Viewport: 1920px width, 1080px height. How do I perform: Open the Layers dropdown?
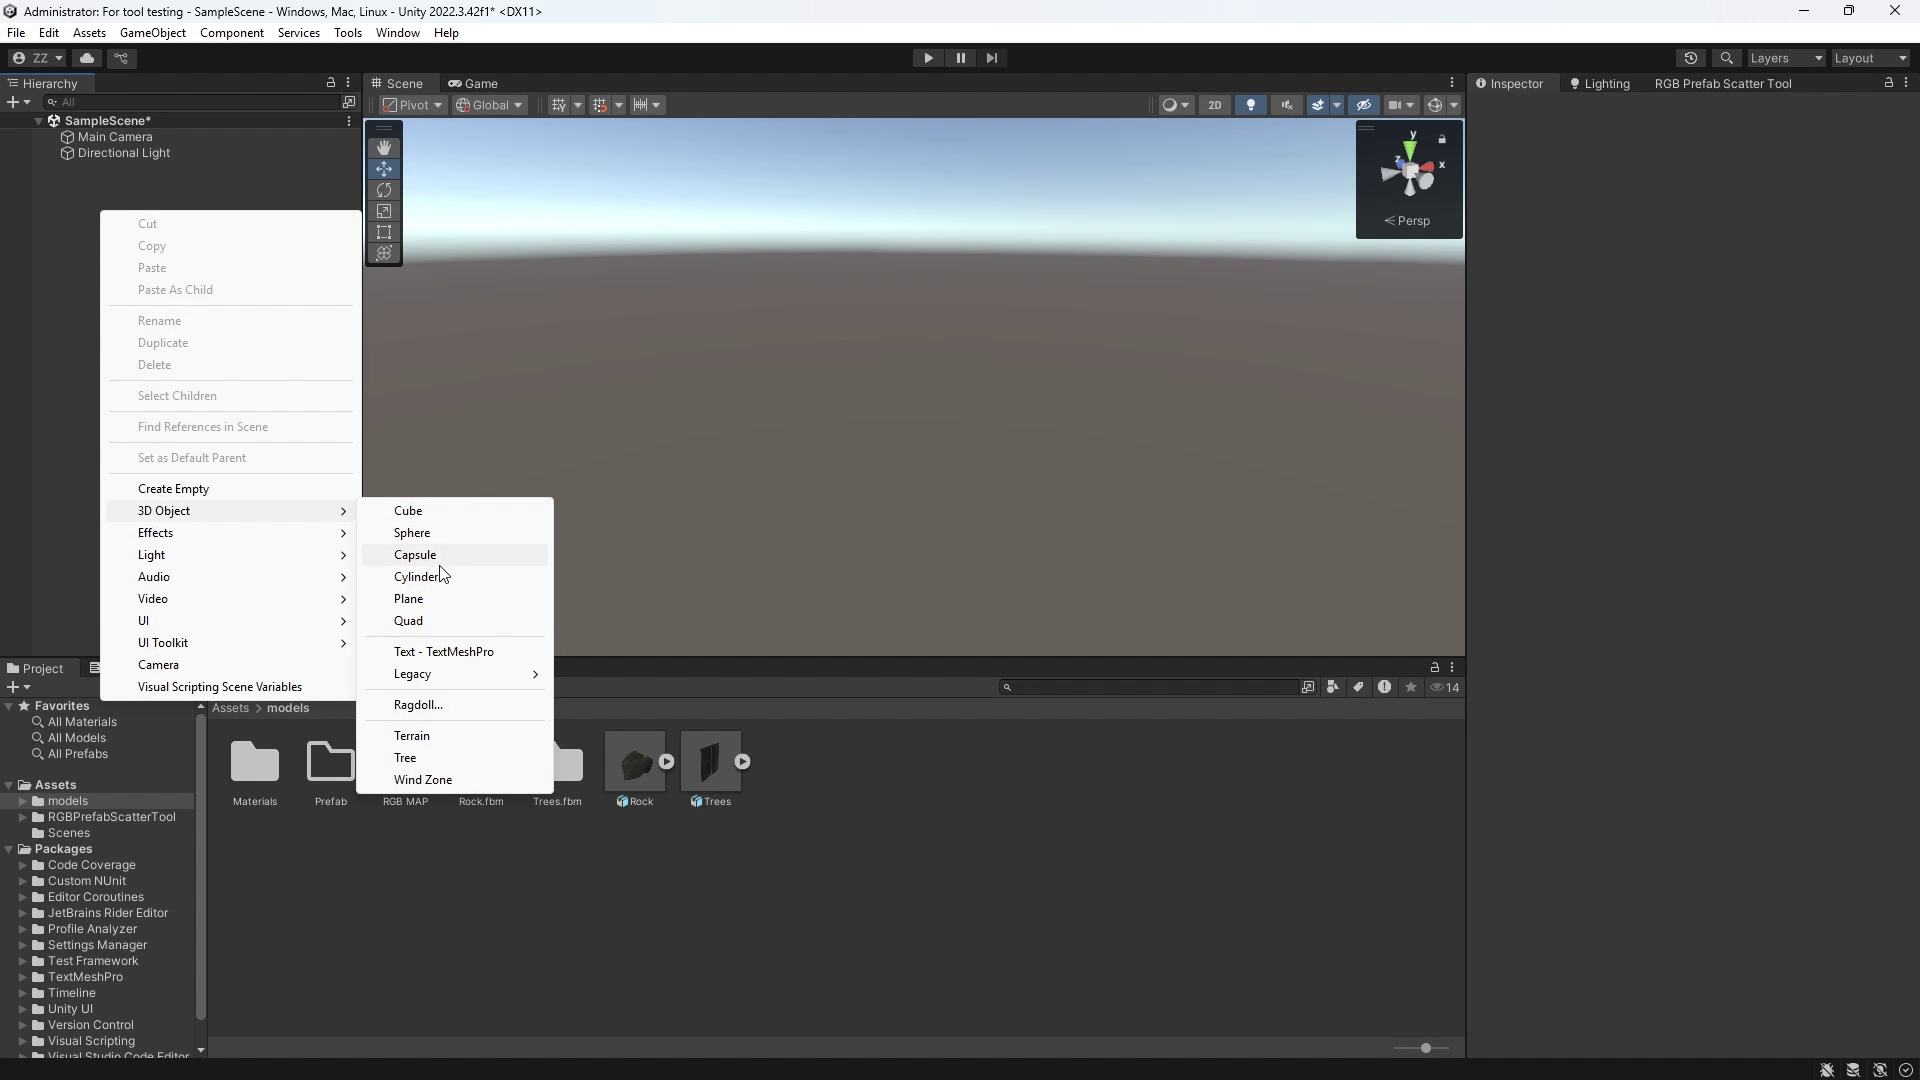(1786, 58)
